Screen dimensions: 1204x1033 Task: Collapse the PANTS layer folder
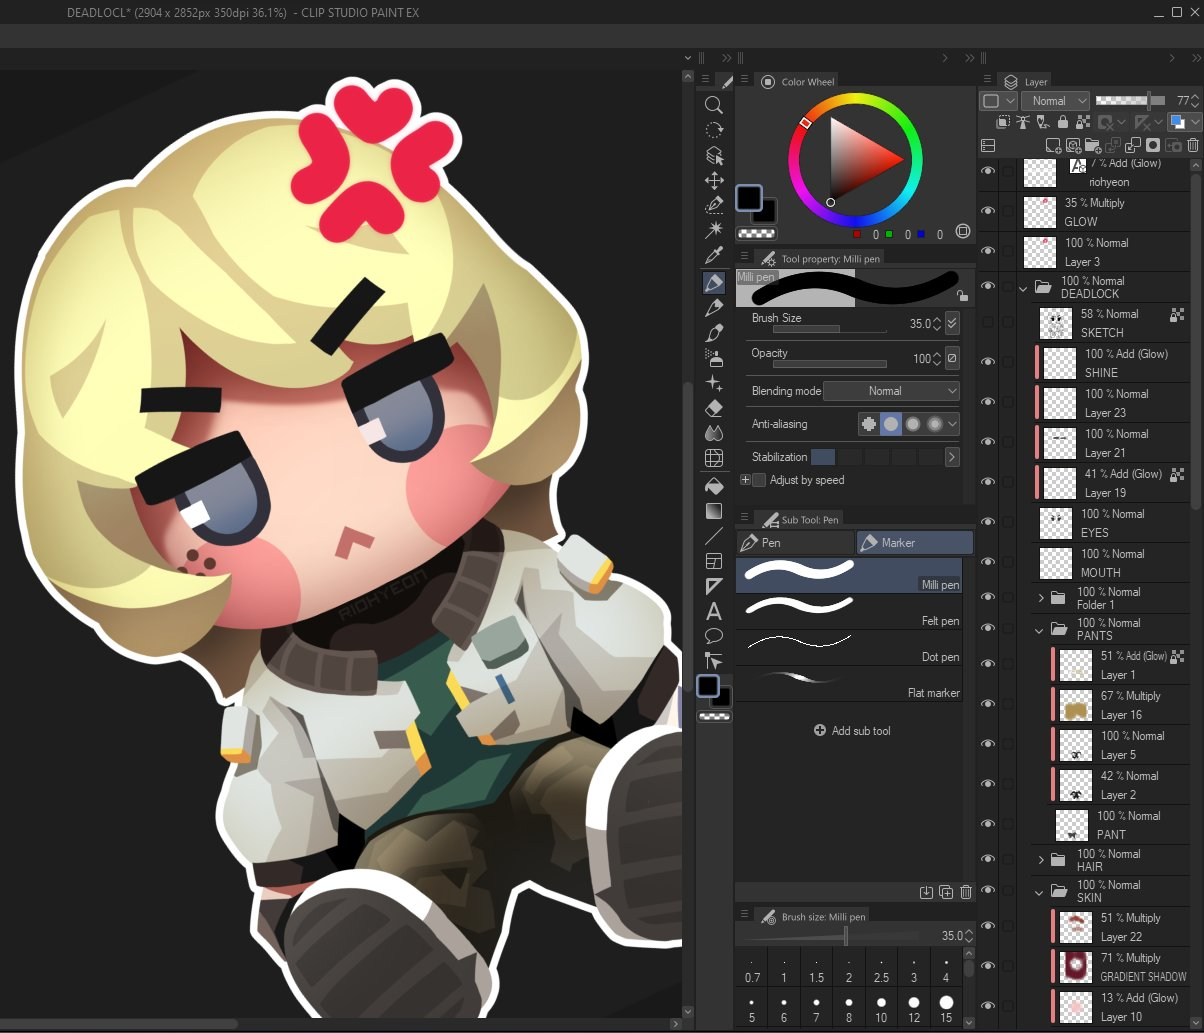[x=1040, y=629]
